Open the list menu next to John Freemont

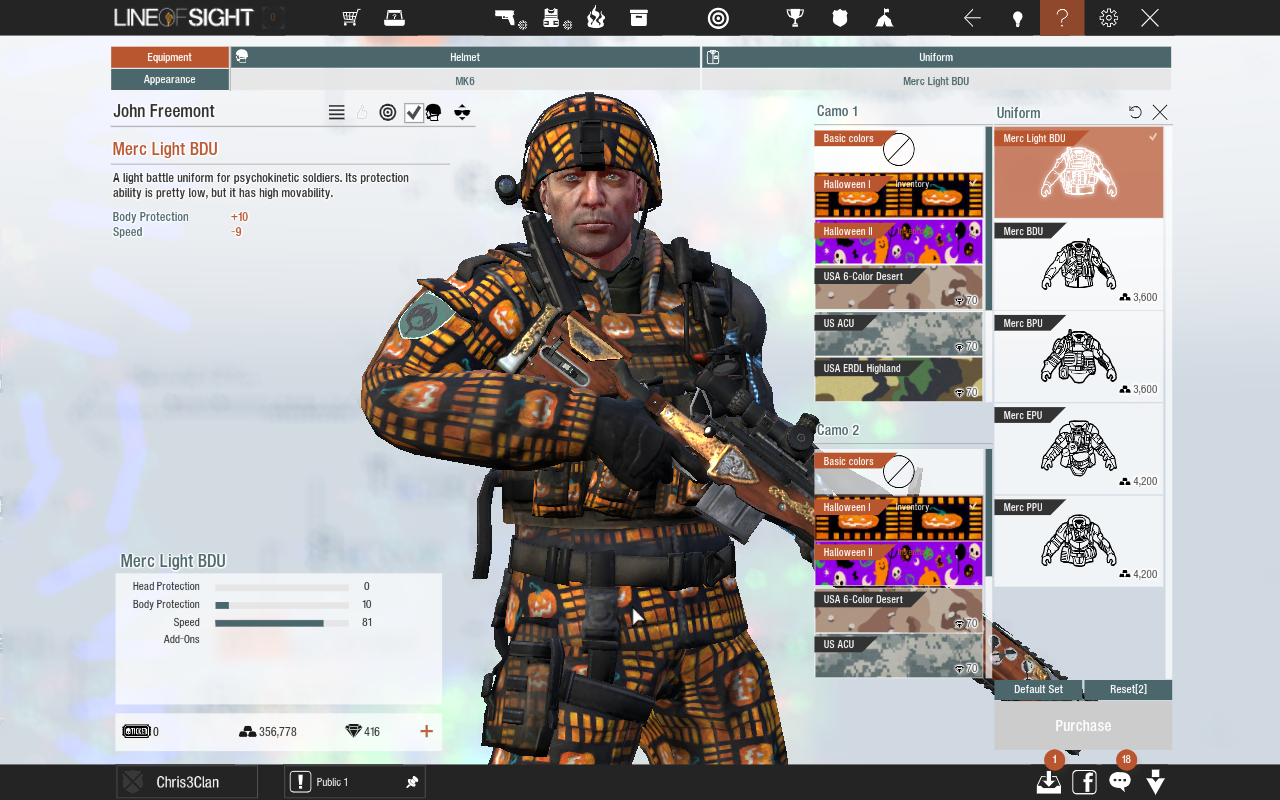point(337,113)
